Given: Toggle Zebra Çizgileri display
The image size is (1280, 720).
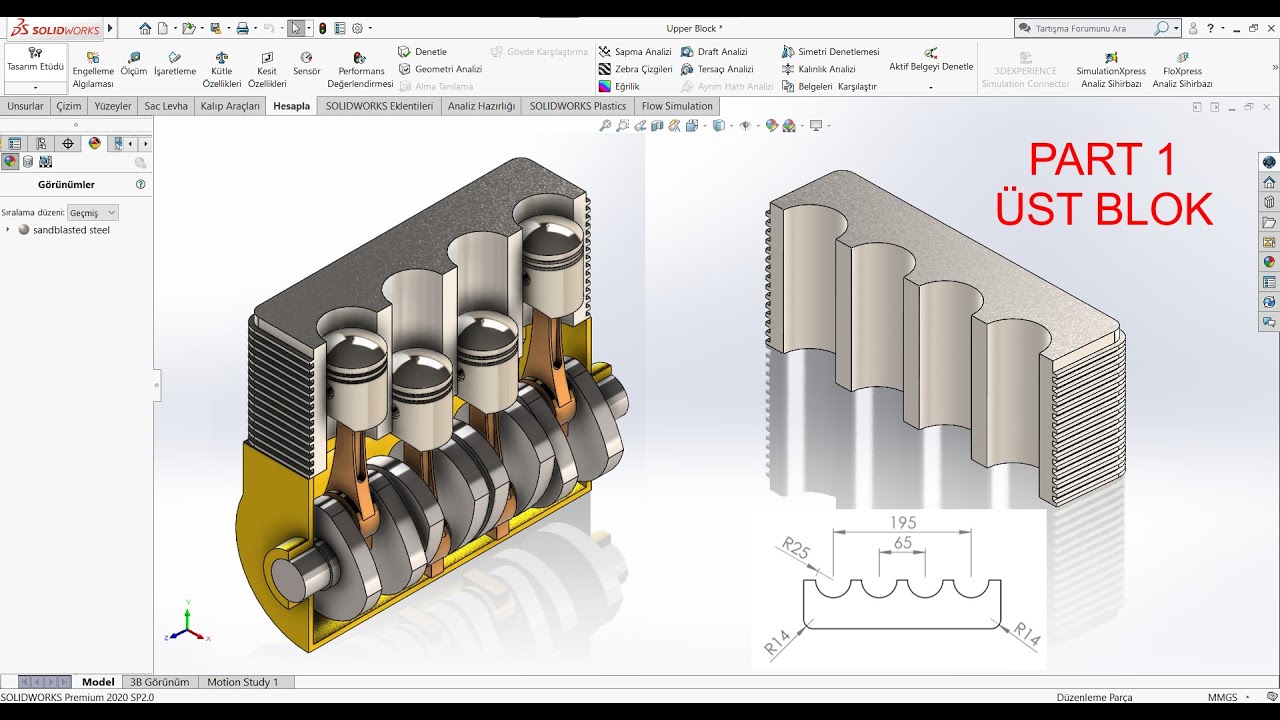Looking at the screenshot, I should point(635,69).
